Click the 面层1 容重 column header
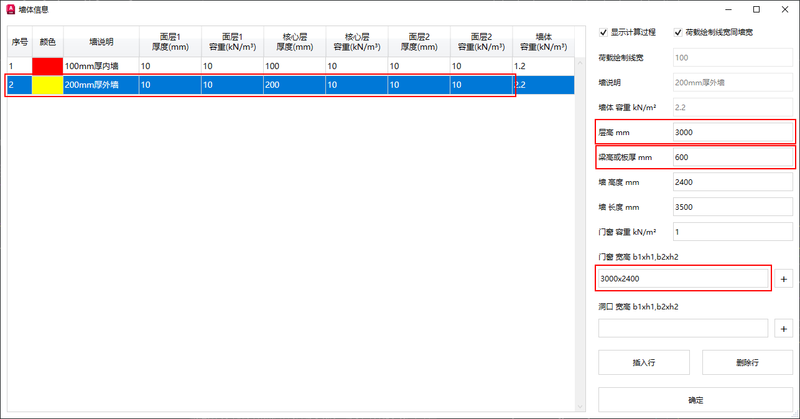The width and height of the screenshot is (800, 419). click(233, 42)
